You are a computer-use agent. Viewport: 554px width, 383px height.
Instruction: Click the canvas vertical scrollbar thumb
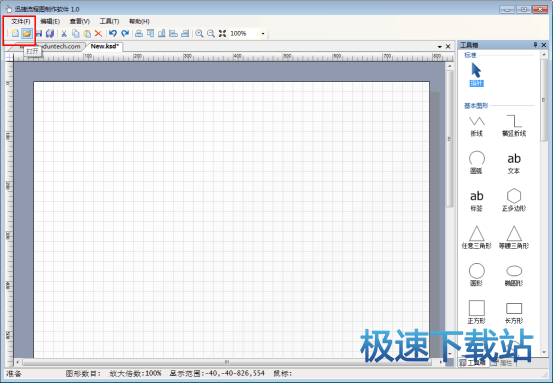pyautogui.click(x=449, y=139)
